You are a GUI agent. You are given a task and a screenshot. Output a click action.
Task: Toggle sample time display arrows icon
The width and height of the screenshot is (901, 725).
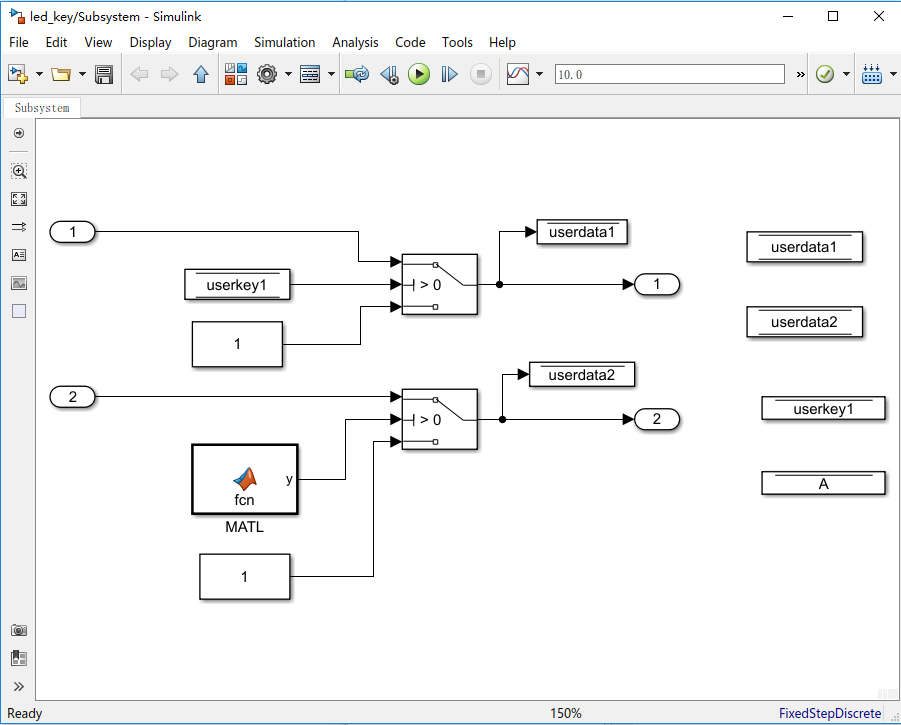coord(19,227)
